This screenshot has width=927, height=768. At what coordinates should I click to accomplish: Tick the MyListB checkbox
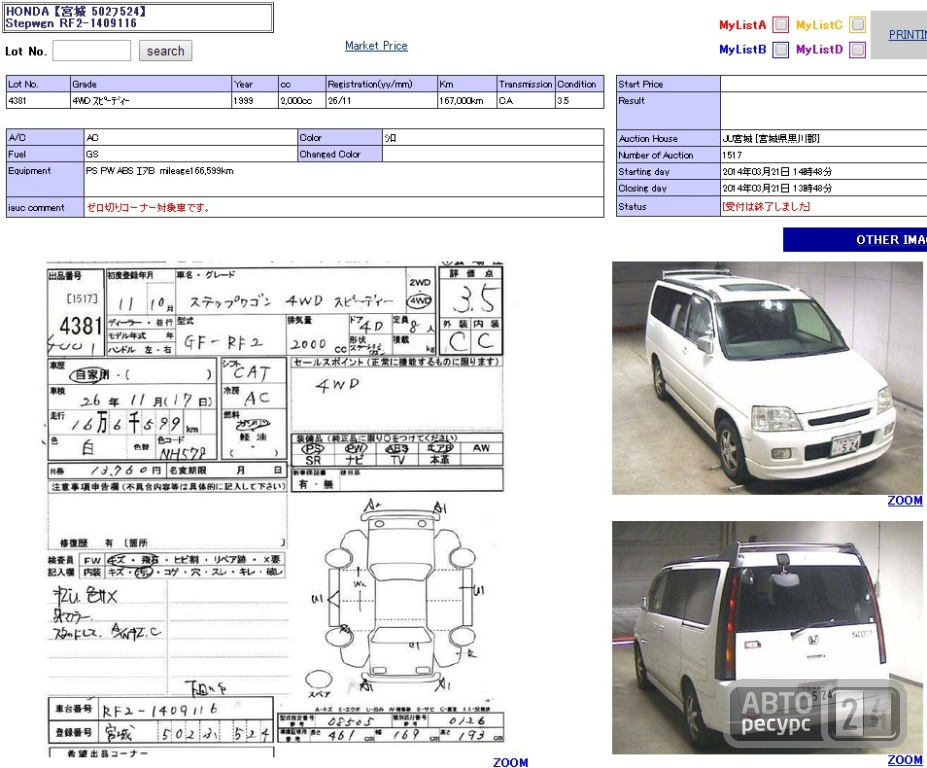(781, 50)
